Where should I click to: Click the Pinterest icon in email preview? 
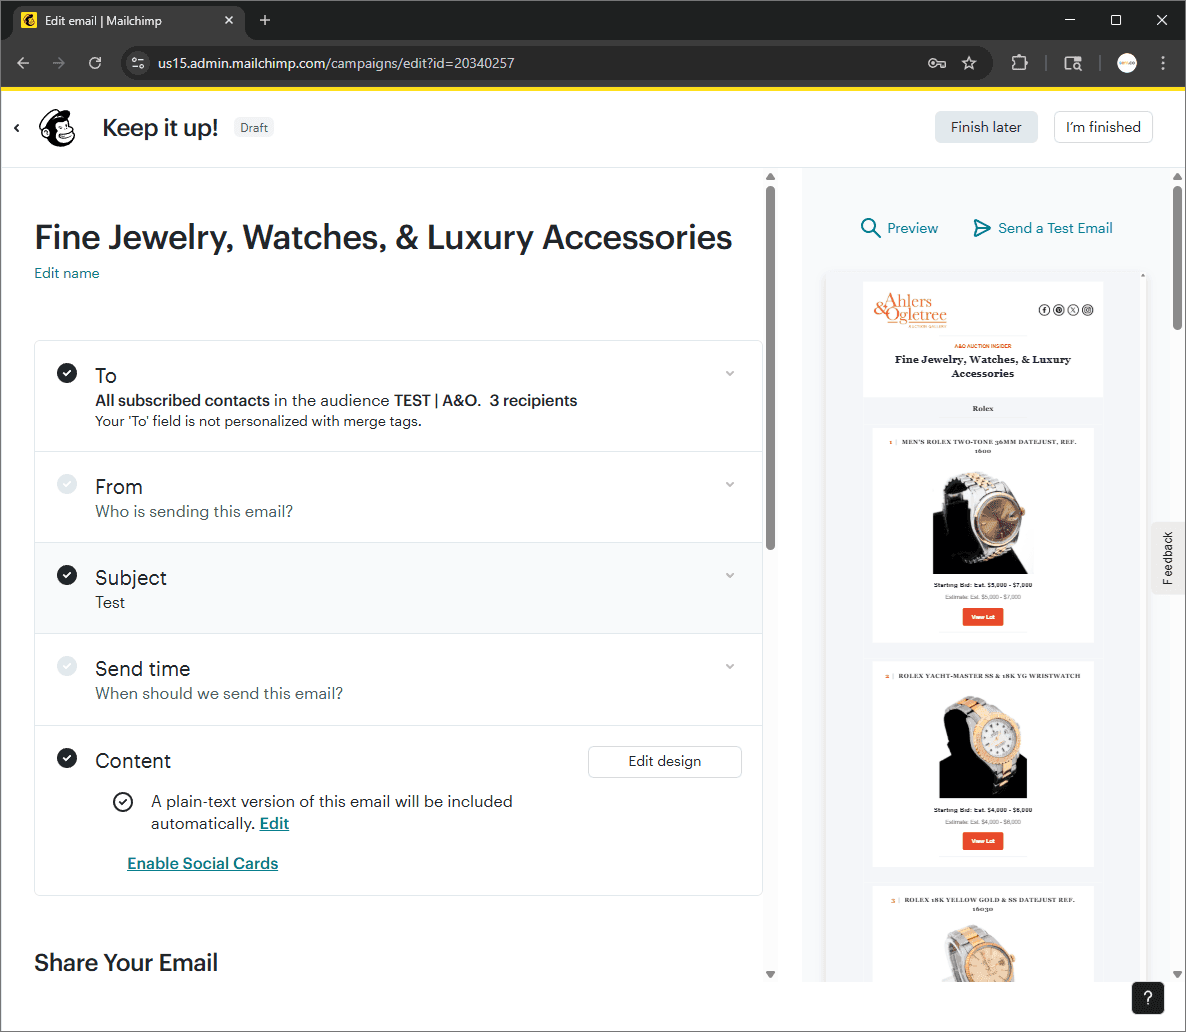tap(1059, 310)
